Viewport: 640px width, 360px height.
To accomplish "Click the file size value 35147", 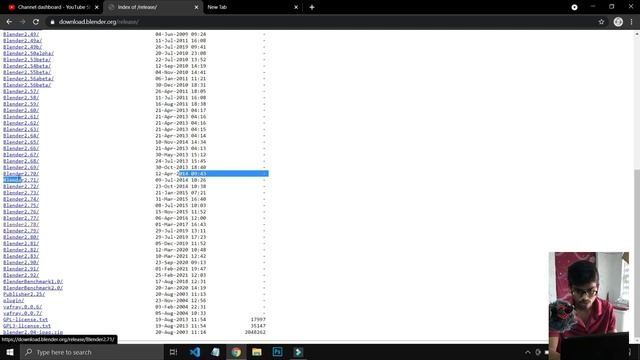I will (258, 326).
